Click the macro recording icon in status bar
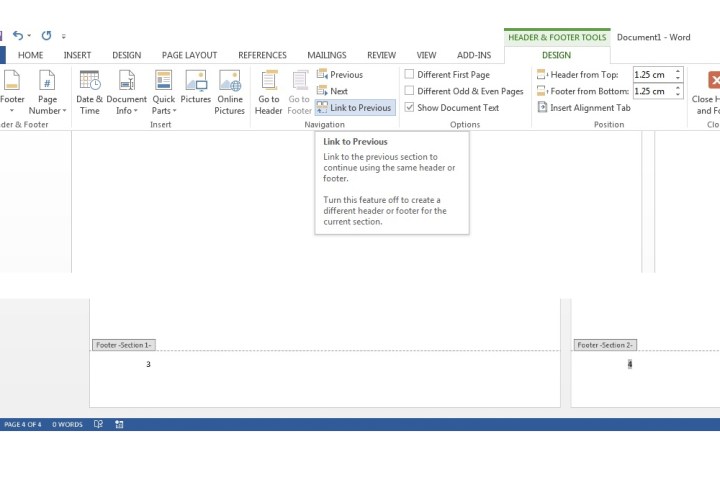Image resolution: width=720 pixels, height=480 pixels. click(119, 424)
